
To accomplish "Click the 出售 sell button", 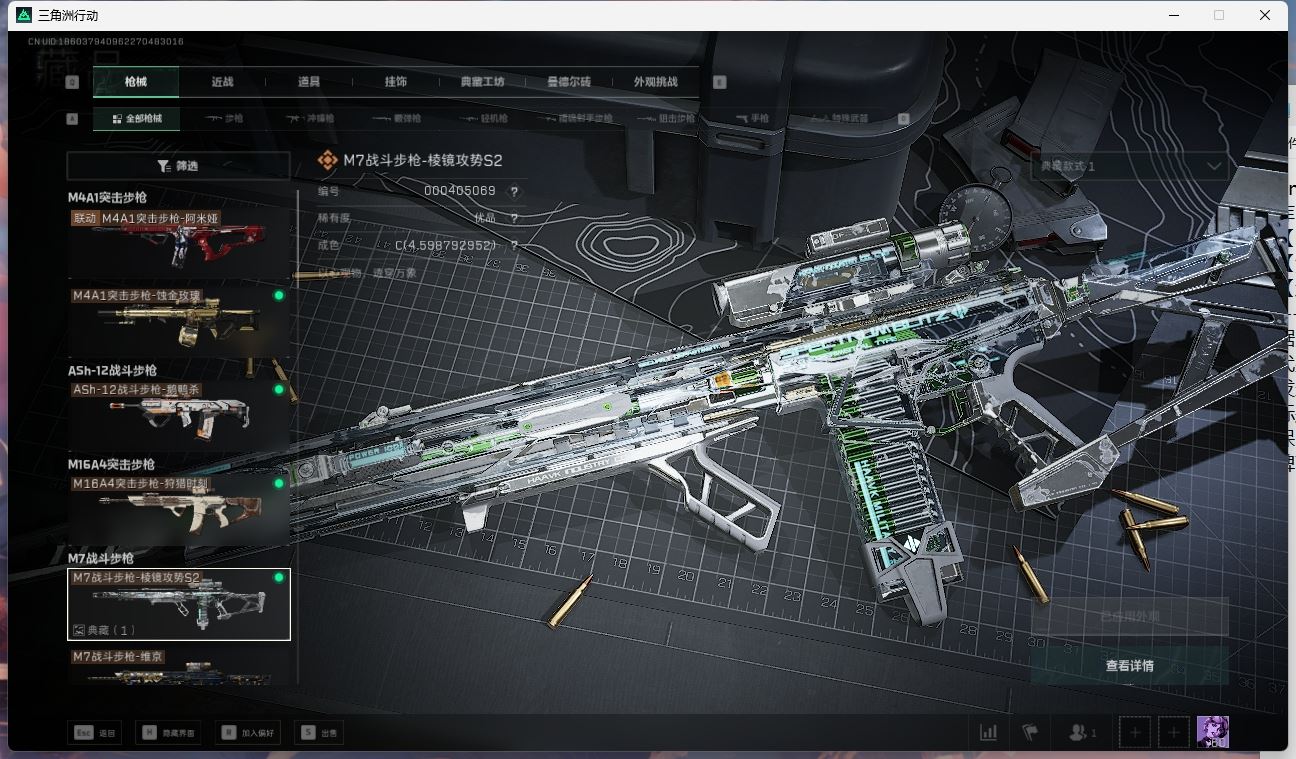I will tap(320, 733).
